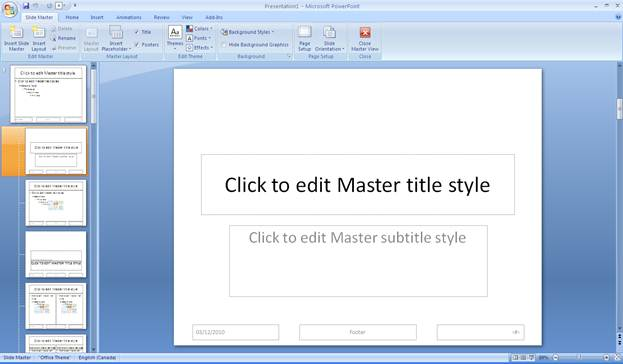
Task: Select the highlighted Title Slide layout thumbnail
Action: [x=56, y=151]
